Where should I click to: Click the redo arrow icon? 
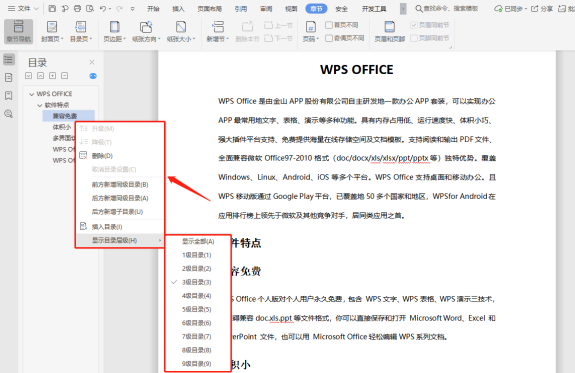(x=119, y=8)
